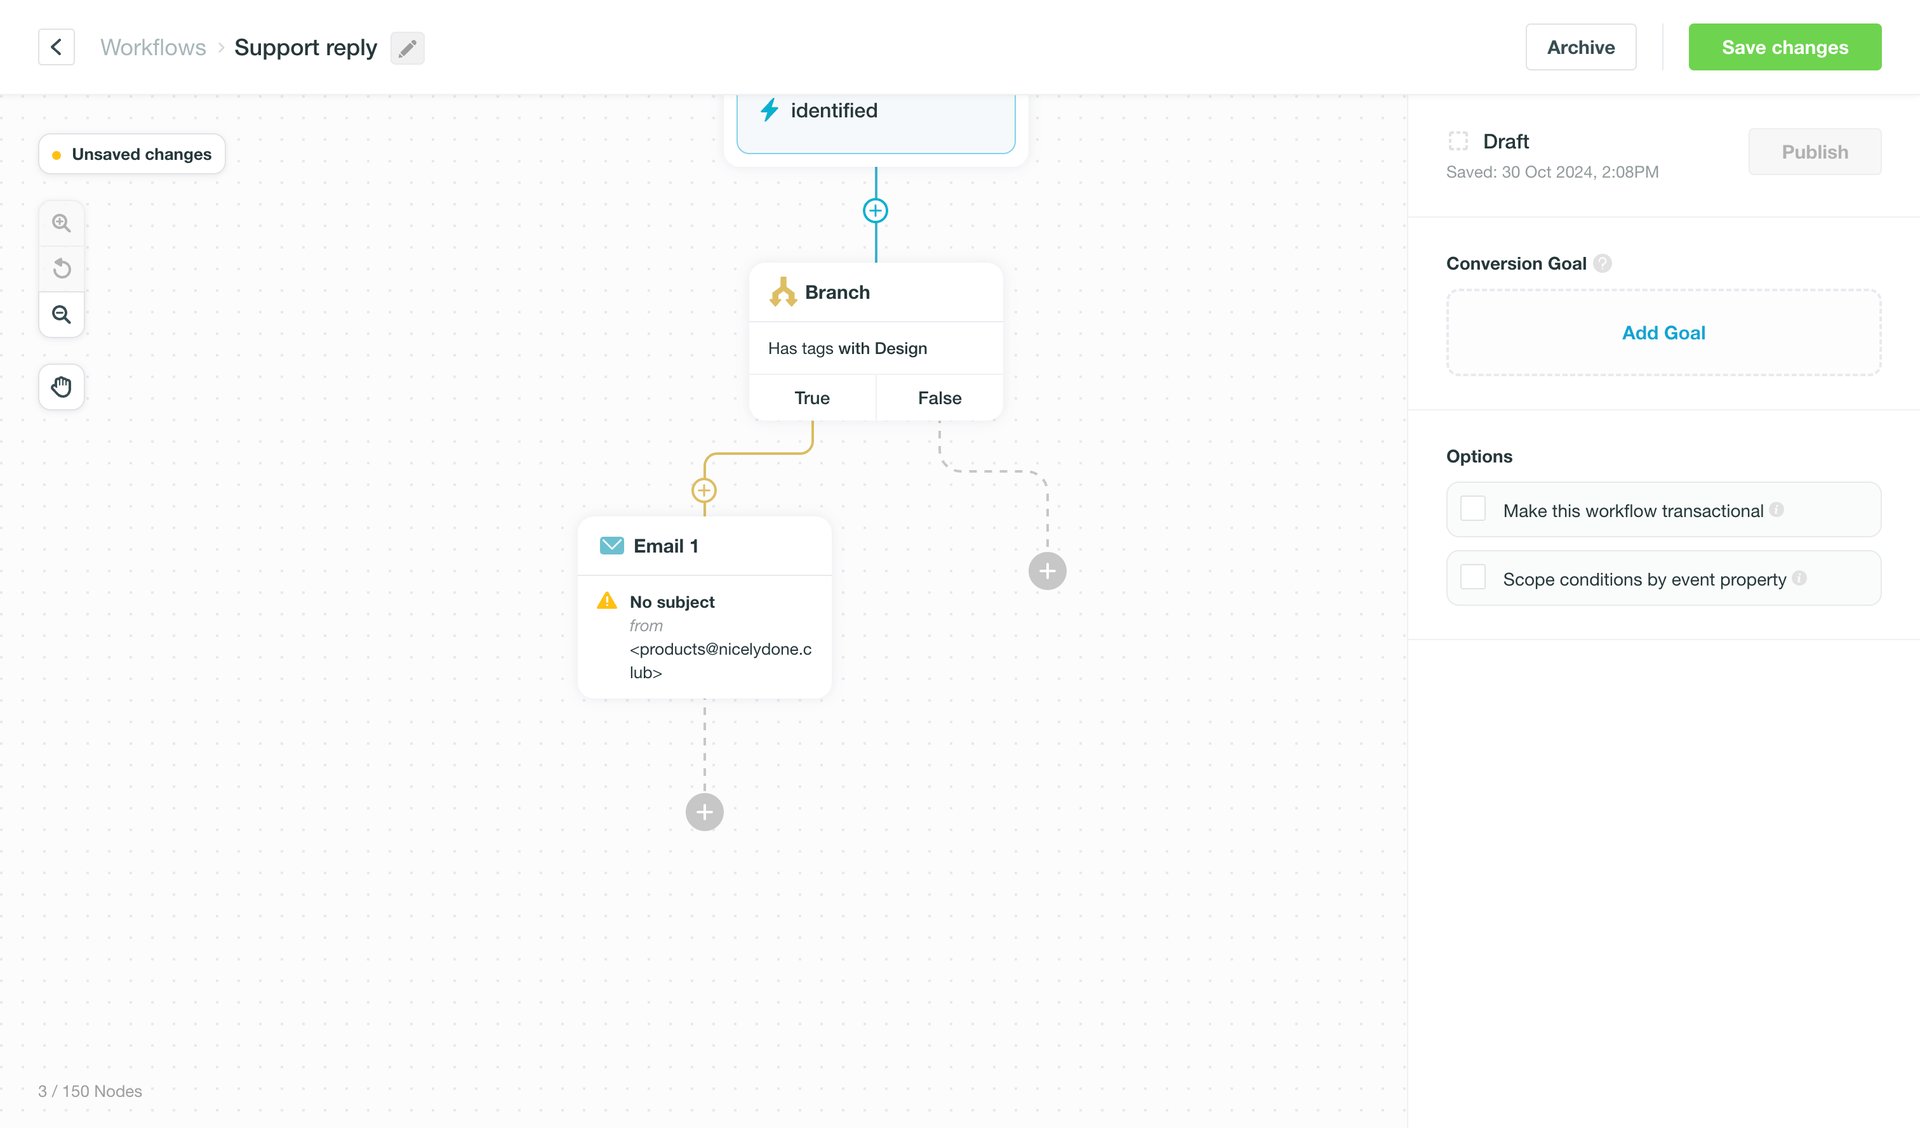Click the Add Goal link
The width and height of the screenshot is (1920, 1128).
point(1663,332)
